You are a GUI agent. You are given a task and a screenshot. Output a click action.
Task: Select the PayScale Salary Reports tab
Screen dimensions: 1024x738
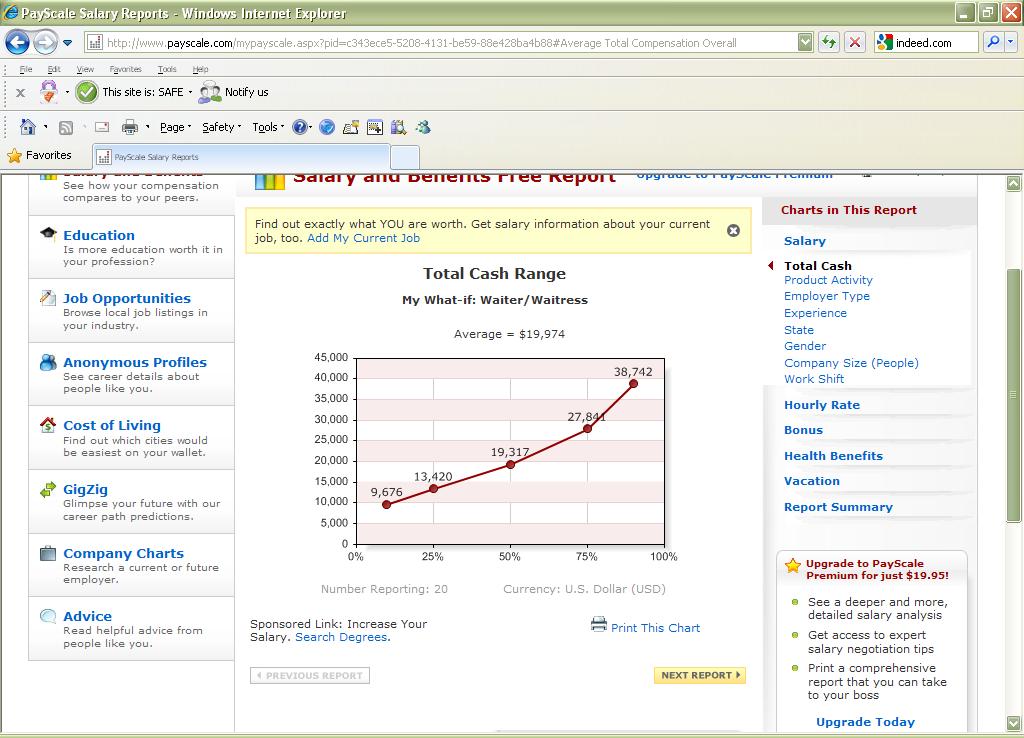[241, 157]
